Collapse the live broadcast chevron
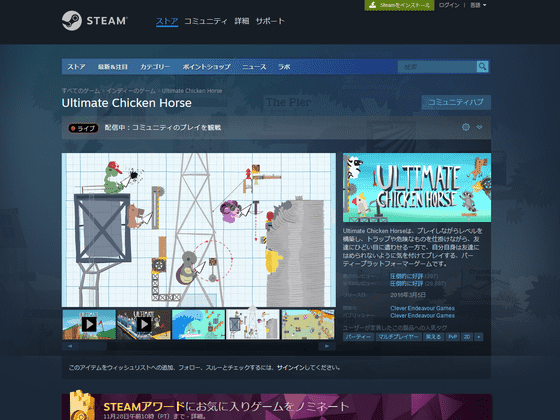The image size is (560, 420). coord(479,127)
